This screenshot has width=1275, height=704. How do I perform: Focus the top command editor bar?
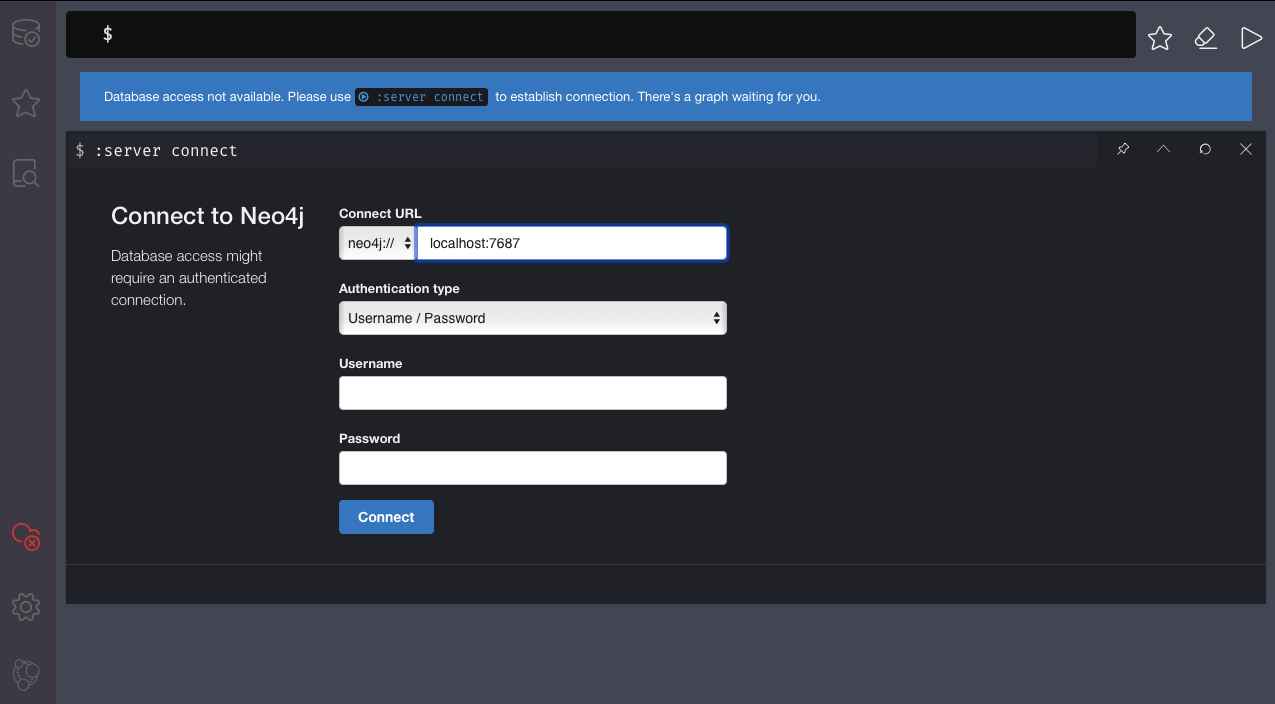coord(601,34)
